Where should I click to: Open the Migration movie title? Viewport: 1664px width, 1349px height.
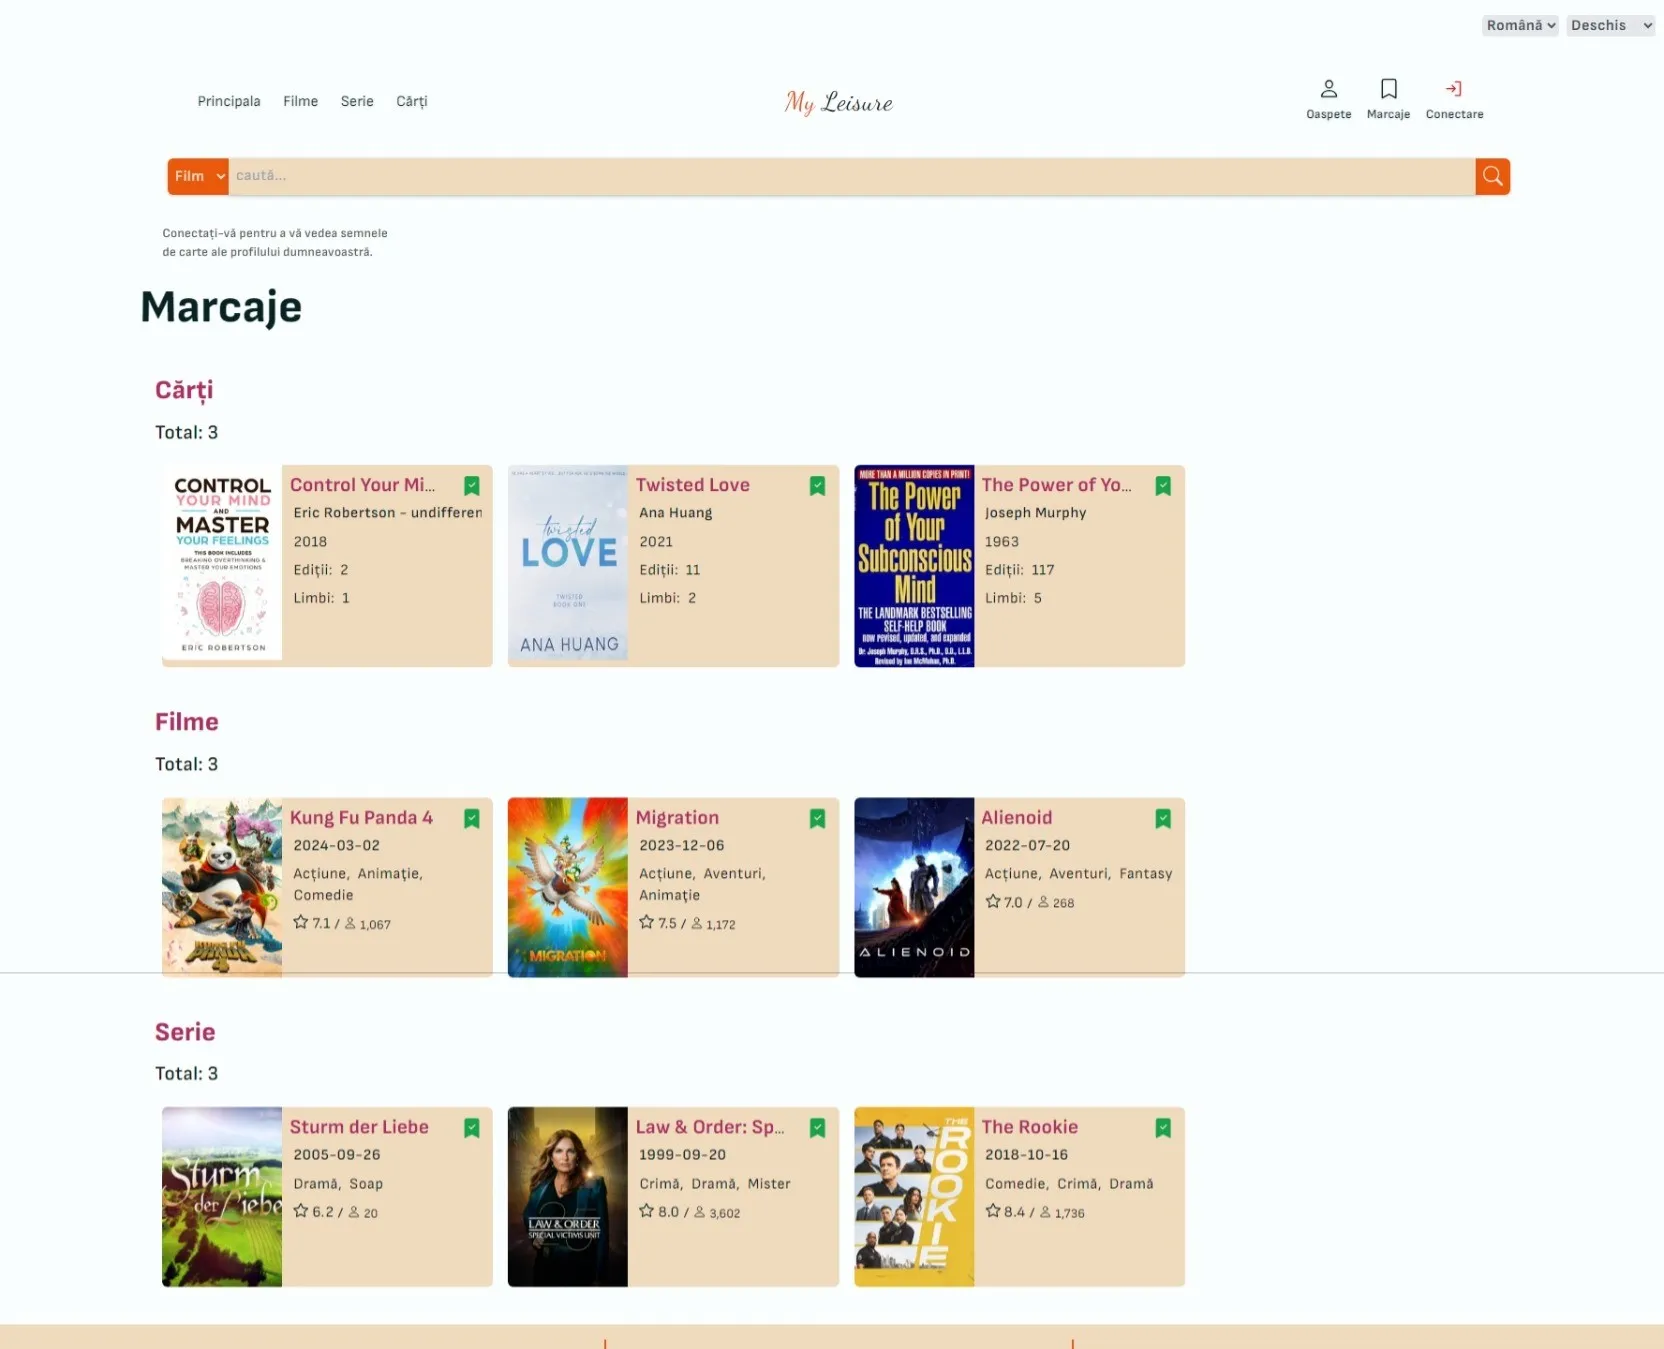point(677,818)
